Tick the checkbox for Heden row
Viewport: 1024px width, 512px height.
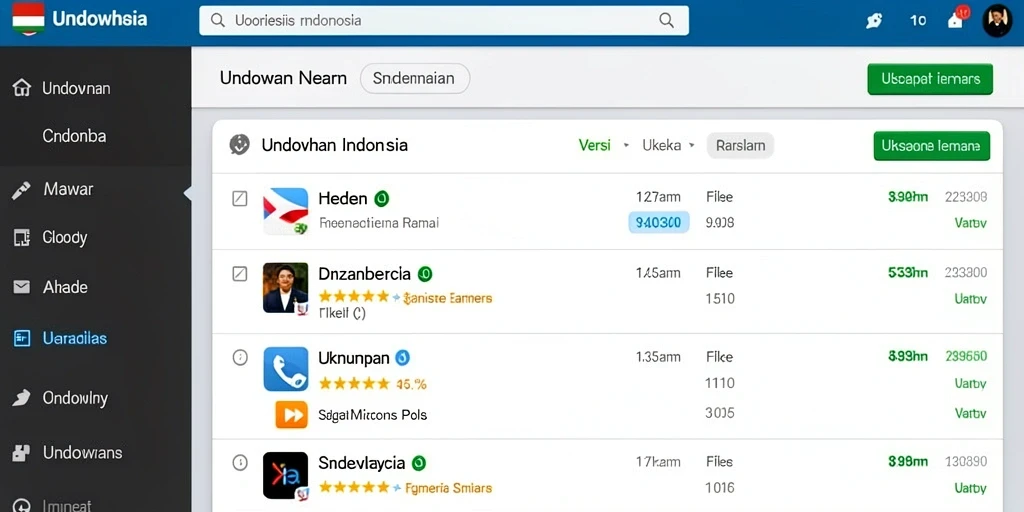pos(240,198)
